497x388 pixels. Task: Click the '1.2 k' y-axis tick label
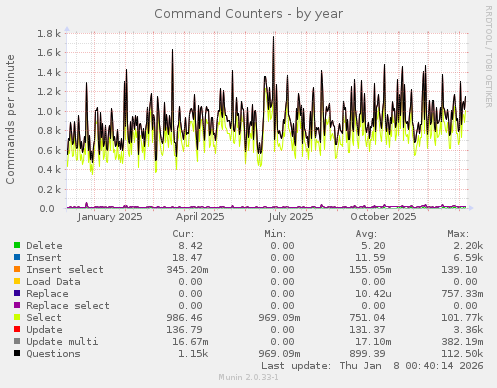point(49,92)
